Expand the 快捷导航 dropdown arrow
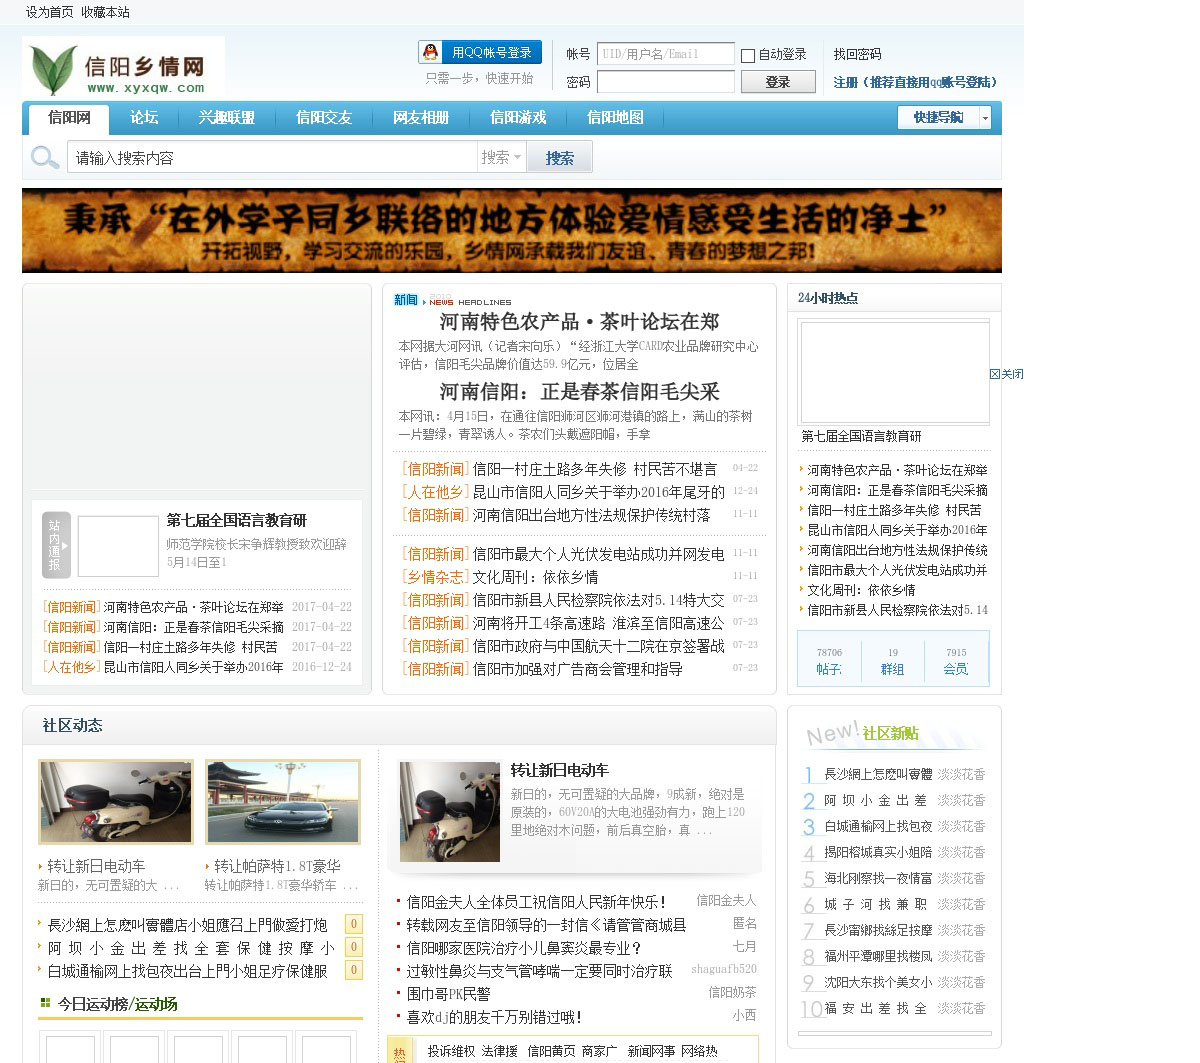This screenshot has height=1063, width=1200. [x=985, y=118]
